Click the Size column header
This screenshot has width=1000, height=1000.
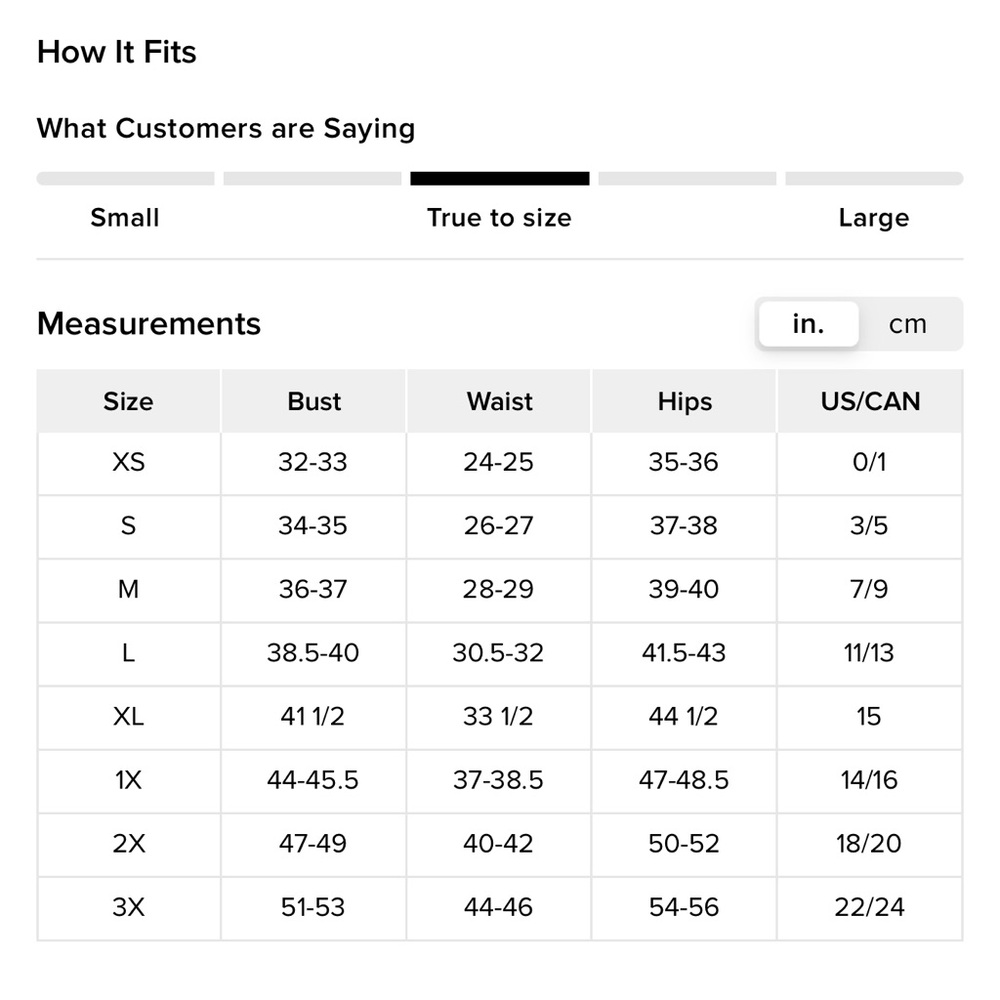pos(128,401)
